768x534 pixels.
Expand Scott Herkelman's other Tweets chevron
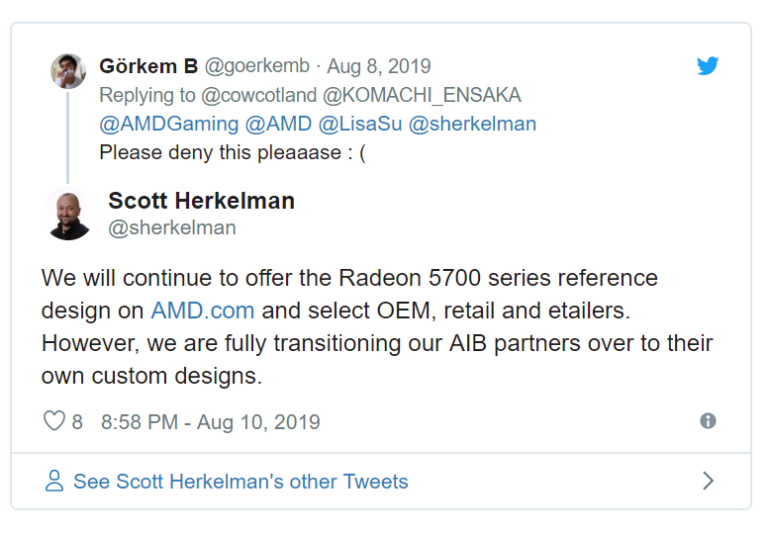(x=708, y=481)
